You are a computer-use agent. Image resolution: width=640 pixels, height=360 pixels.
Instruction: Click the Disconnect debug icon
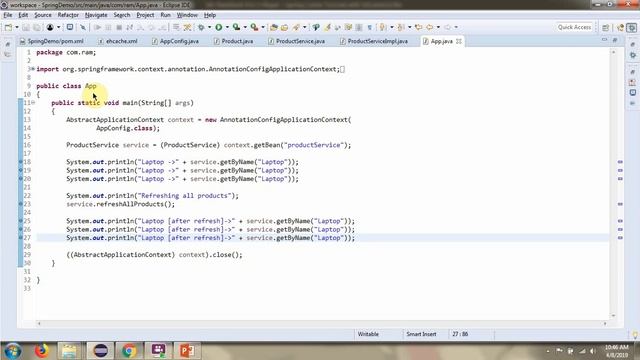(x=129, y=27)
